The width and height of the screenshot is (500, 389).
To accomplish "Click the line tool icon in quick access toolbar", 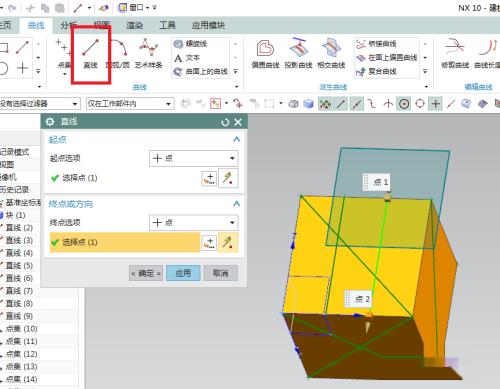I will pyautogui.click(x=78, y=8).
